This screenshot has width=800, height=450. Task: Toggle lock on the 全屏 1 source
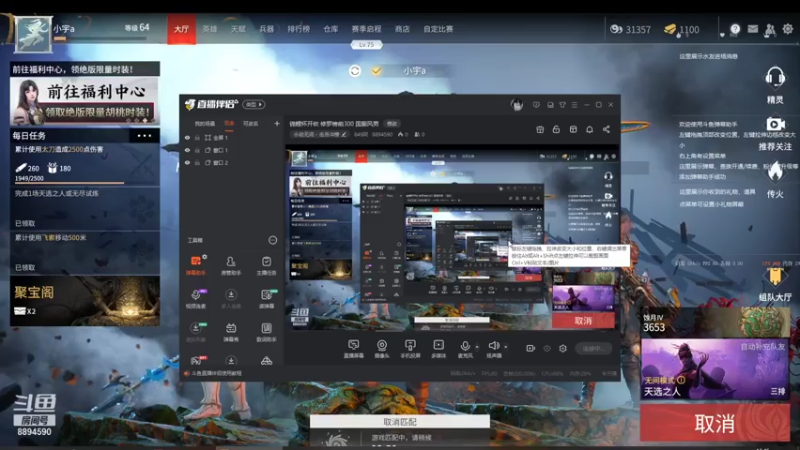point(197,138)
